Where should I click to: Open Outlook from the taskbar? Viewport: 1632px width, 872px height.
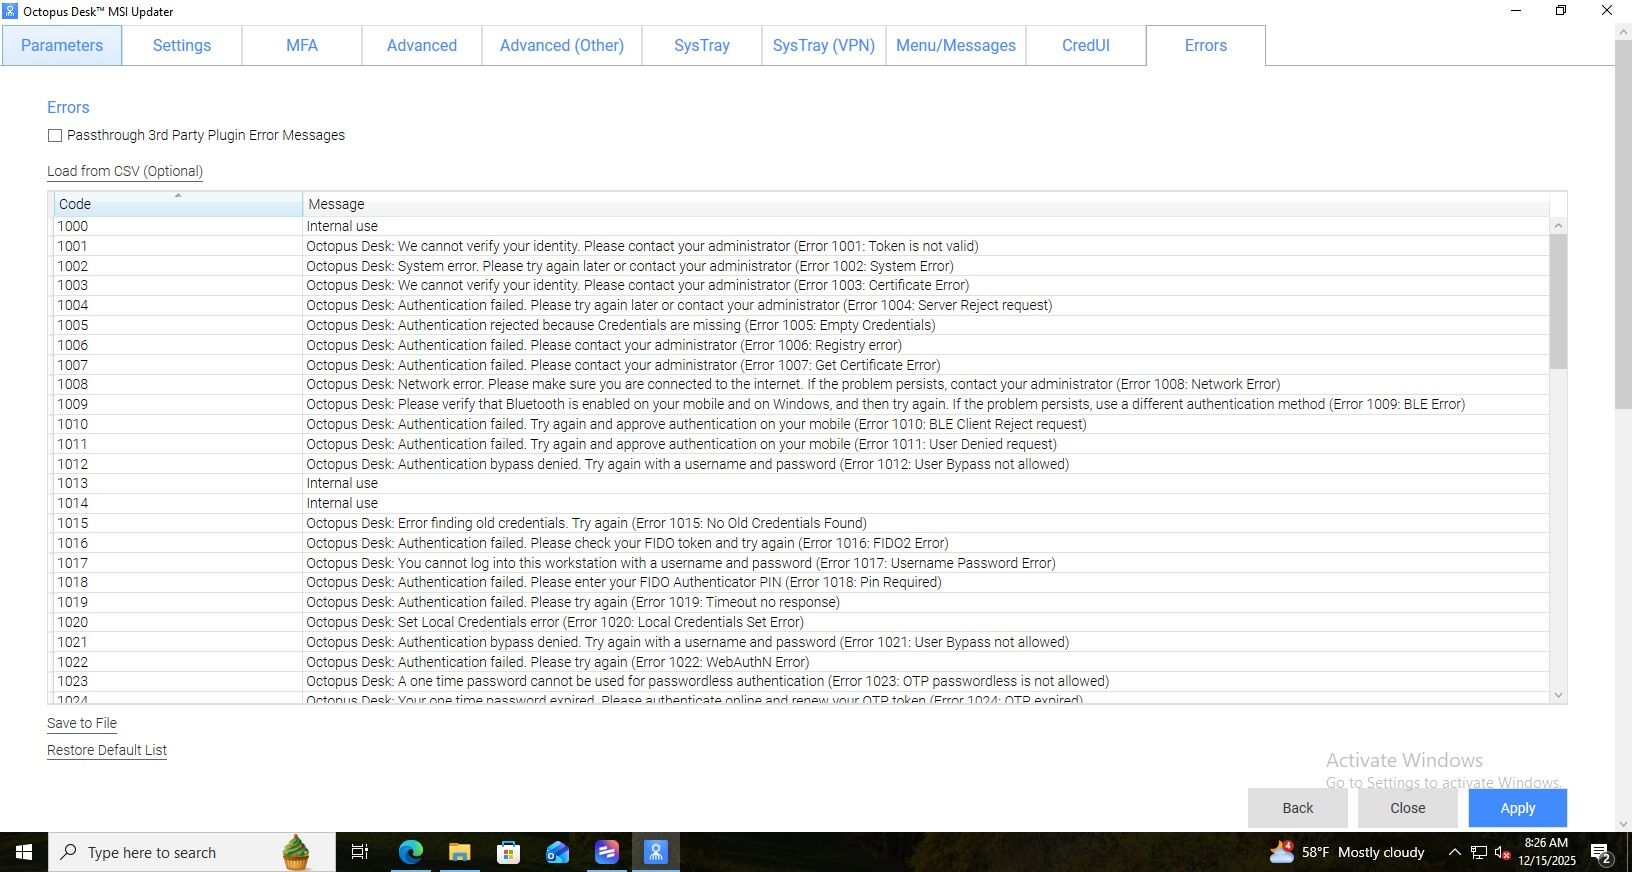558,852
